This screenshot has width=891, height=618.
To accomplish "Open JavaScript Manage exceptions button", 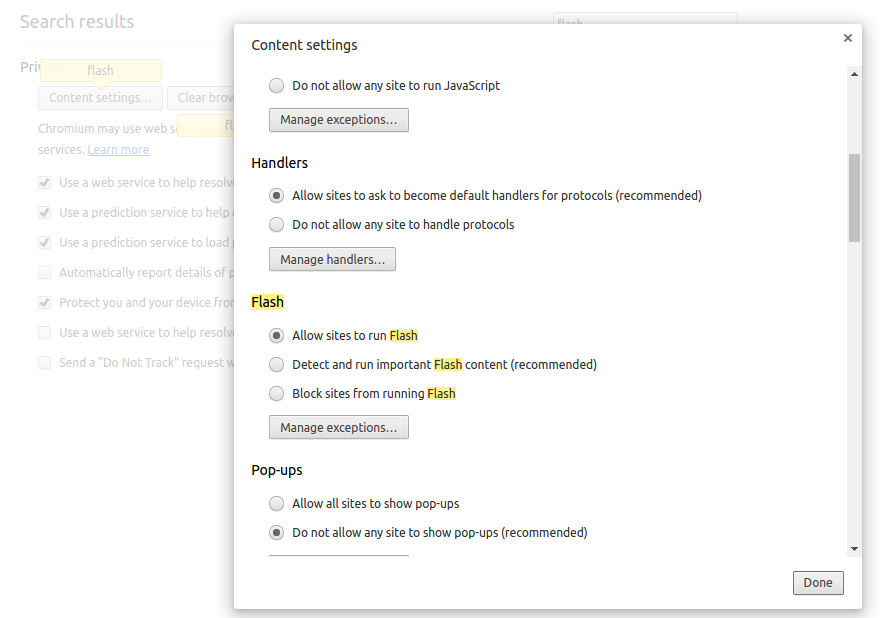I will pos(339,120).
